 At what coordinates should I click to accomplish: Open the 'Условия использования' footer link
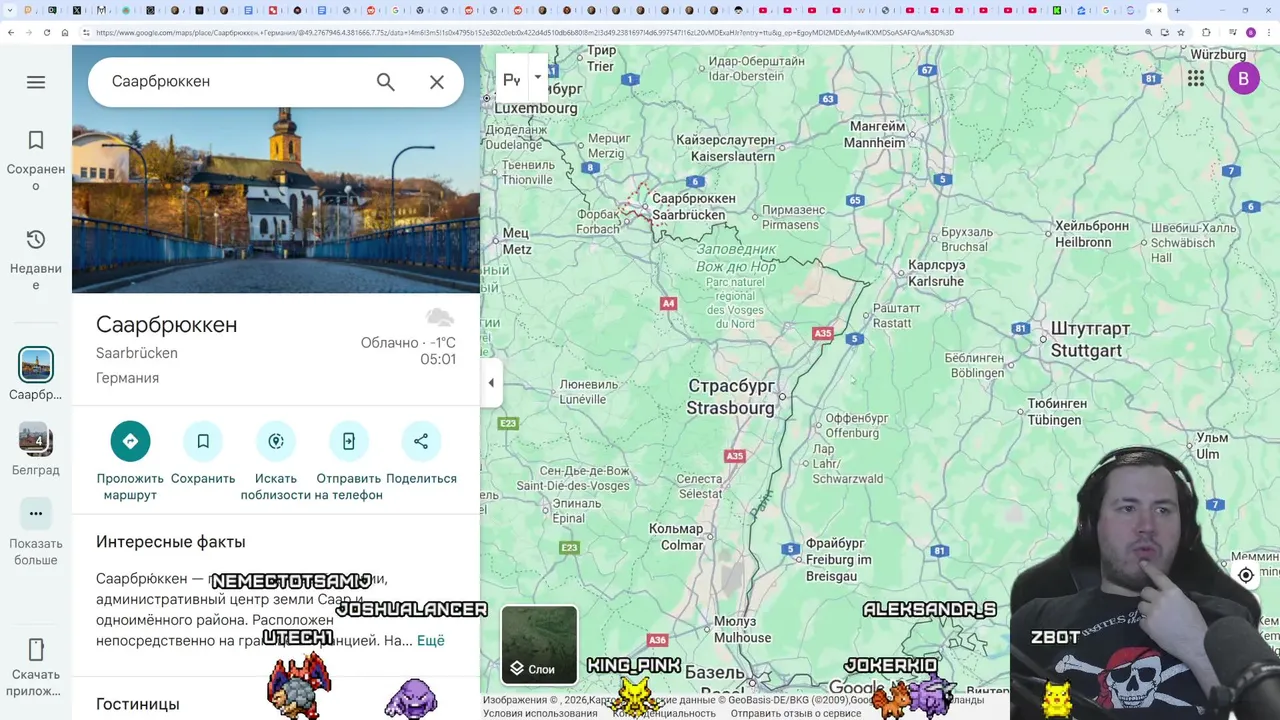pos(540,713)
